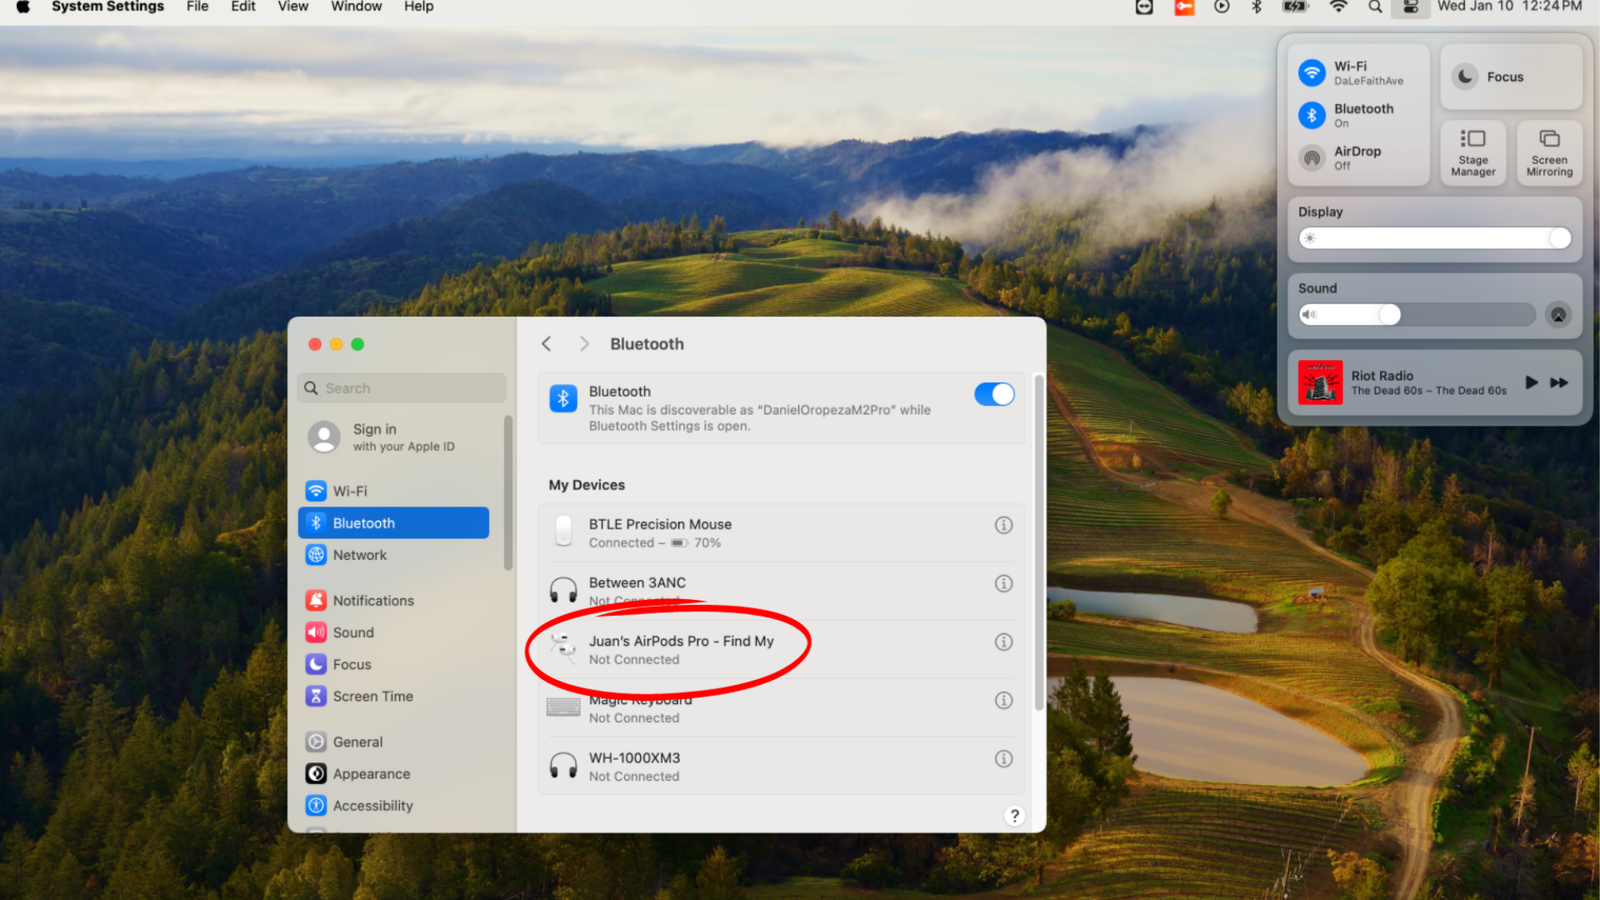Select Bluetooth in the sidebar
Viewport: 1600px width, 900px height.
(x=393, y=523)
